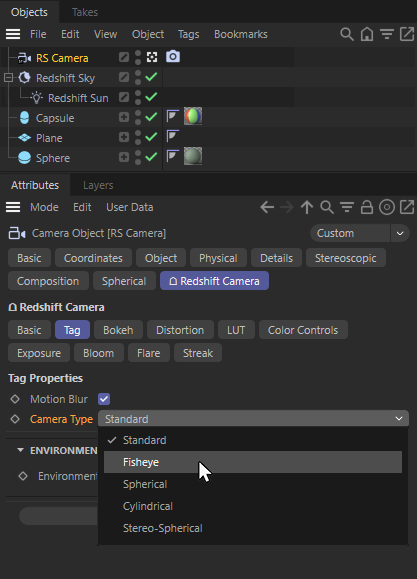Click the layer icon for Redshift Sun
This screenshot has height=579, width=417.
[124, 97]
